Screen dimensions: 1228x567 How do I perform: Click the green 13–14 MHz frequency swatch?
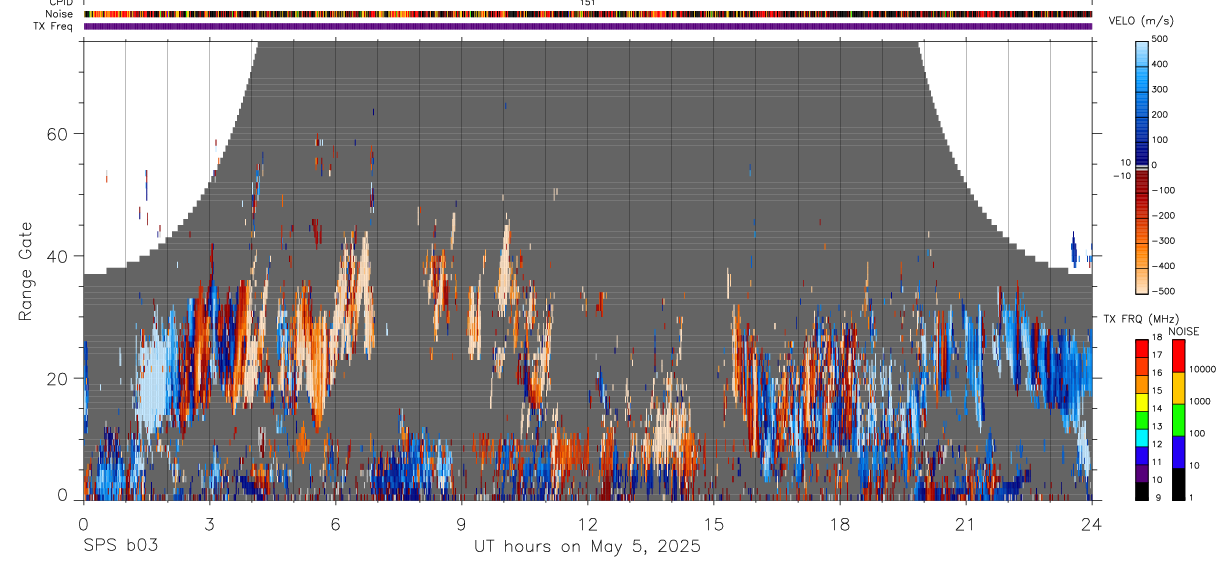pos(1141,419)
